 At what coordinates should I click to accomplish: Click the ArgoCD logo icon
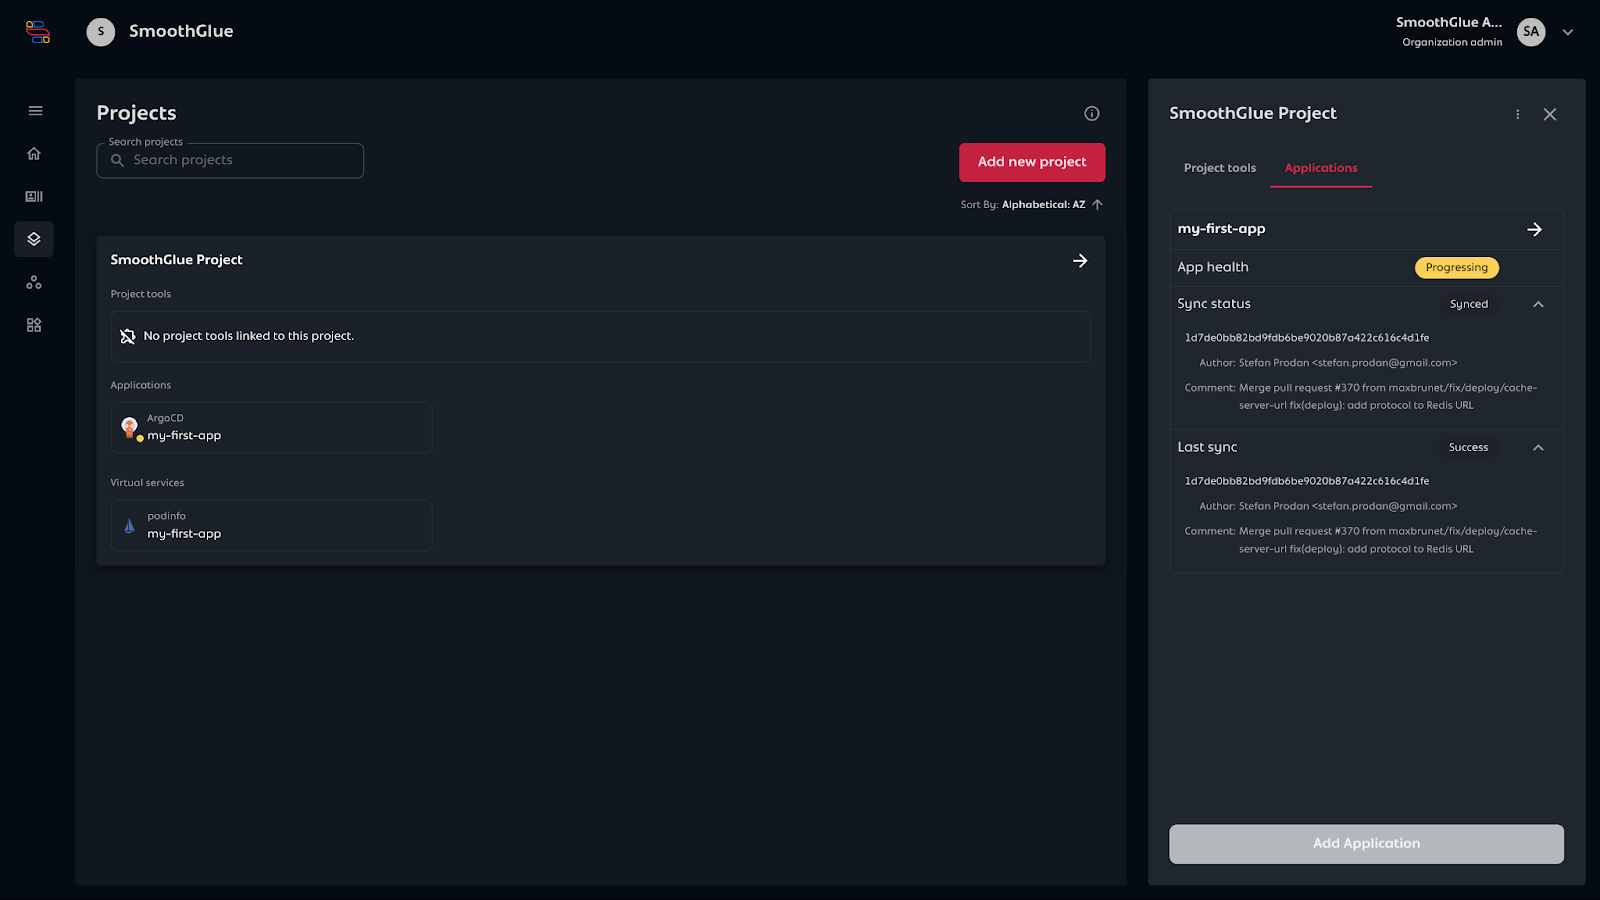point(130,427)
